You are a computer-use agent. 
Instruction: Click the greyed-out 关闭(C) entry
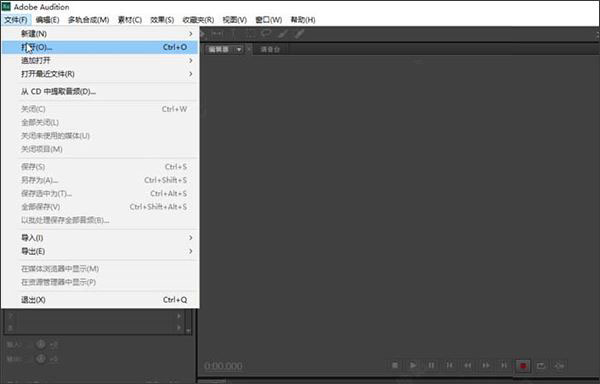click(100, 109)
